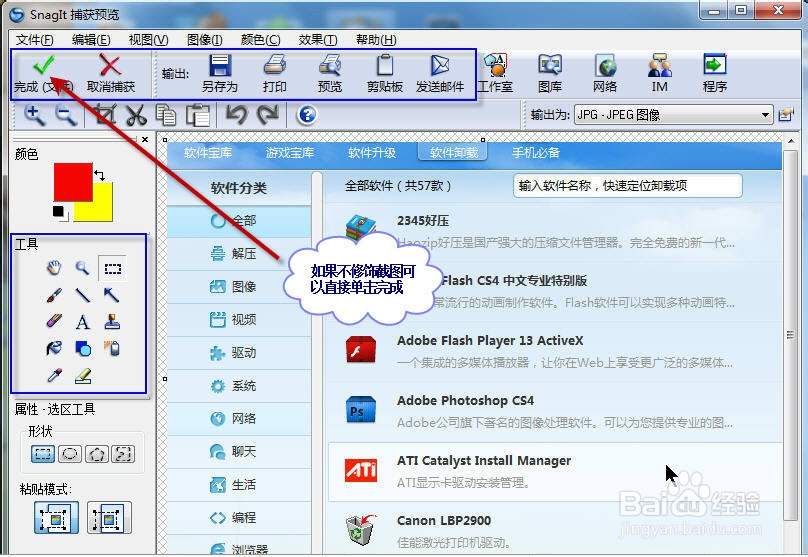Open the 图库 library output
Image resolution: width=808 pixels, height=557 pixels.
(550, 73)
